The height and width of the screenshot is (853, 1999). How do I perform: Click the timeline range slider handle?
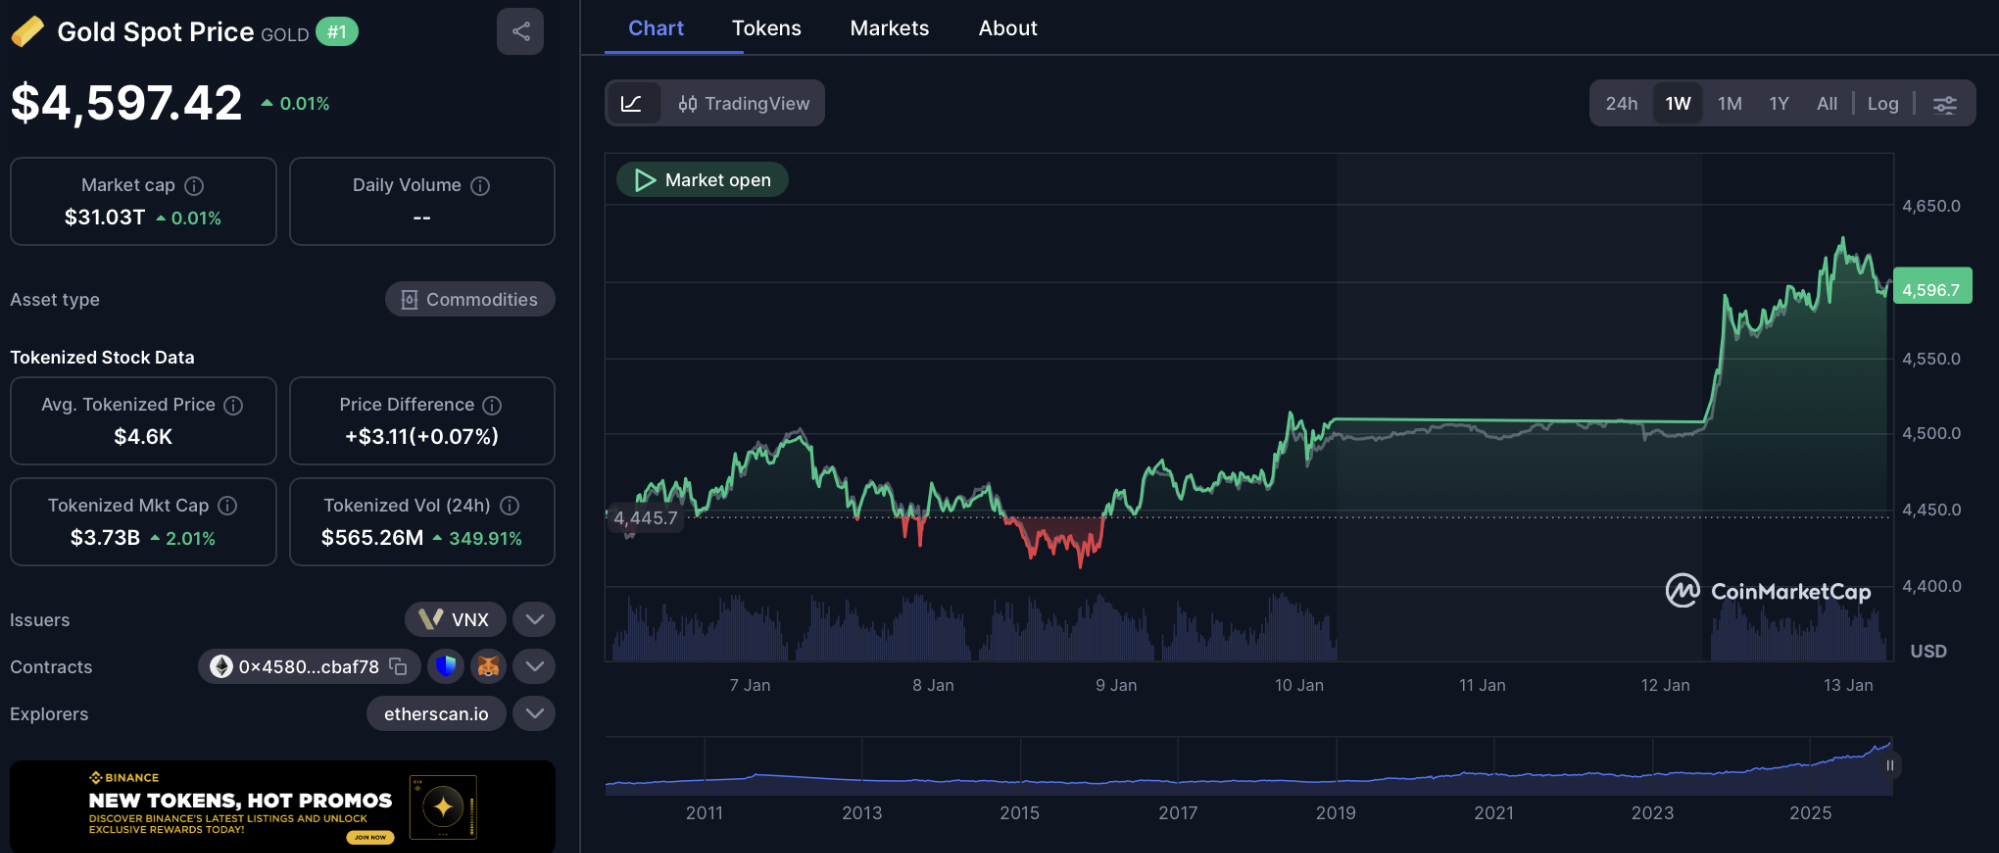(1889, 766)
